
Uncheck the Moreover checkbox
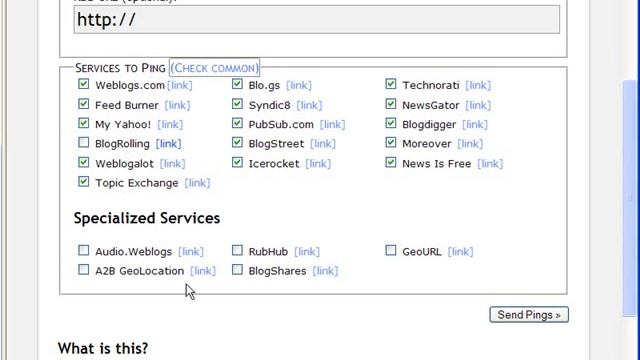point(391,142)
